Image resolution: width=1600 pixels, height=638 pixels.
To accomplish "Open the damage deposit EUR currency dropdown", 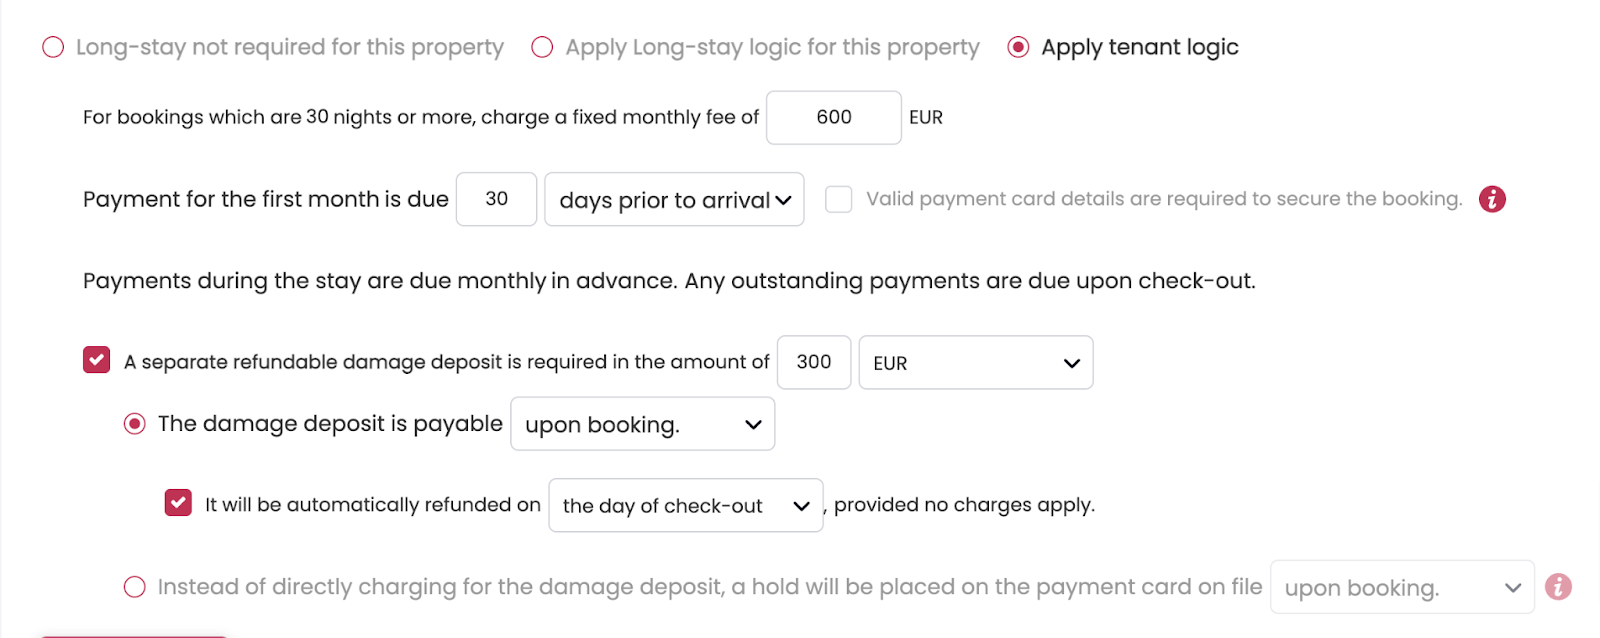I will coord(975,363).
